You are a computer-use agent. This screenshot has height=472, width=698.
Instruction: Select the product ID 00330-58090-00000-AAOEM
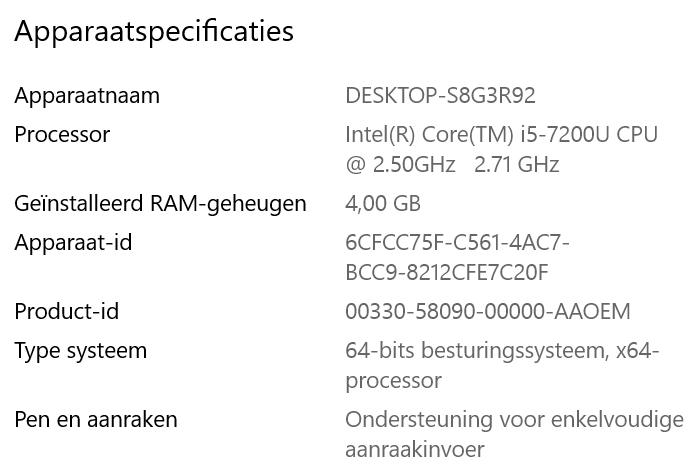tap(488, 312)
